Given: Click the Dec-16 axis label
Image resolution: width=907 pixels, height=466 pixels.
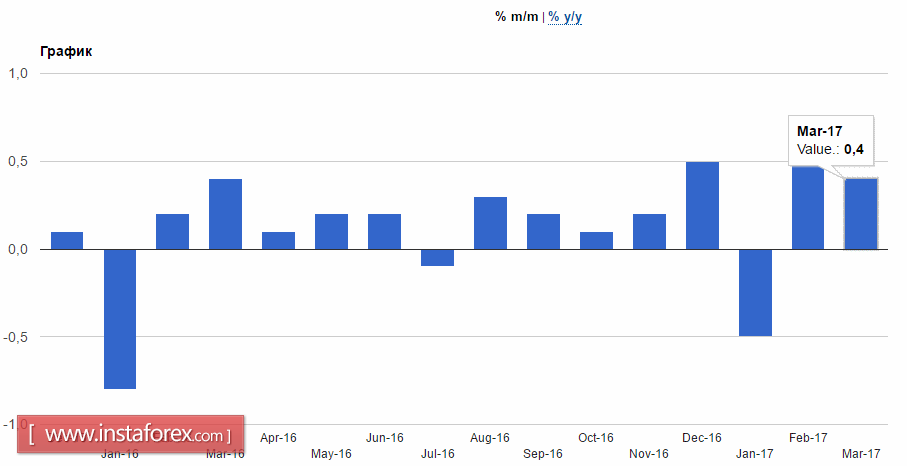Looking at the screenshot, I should pos(702,438).
